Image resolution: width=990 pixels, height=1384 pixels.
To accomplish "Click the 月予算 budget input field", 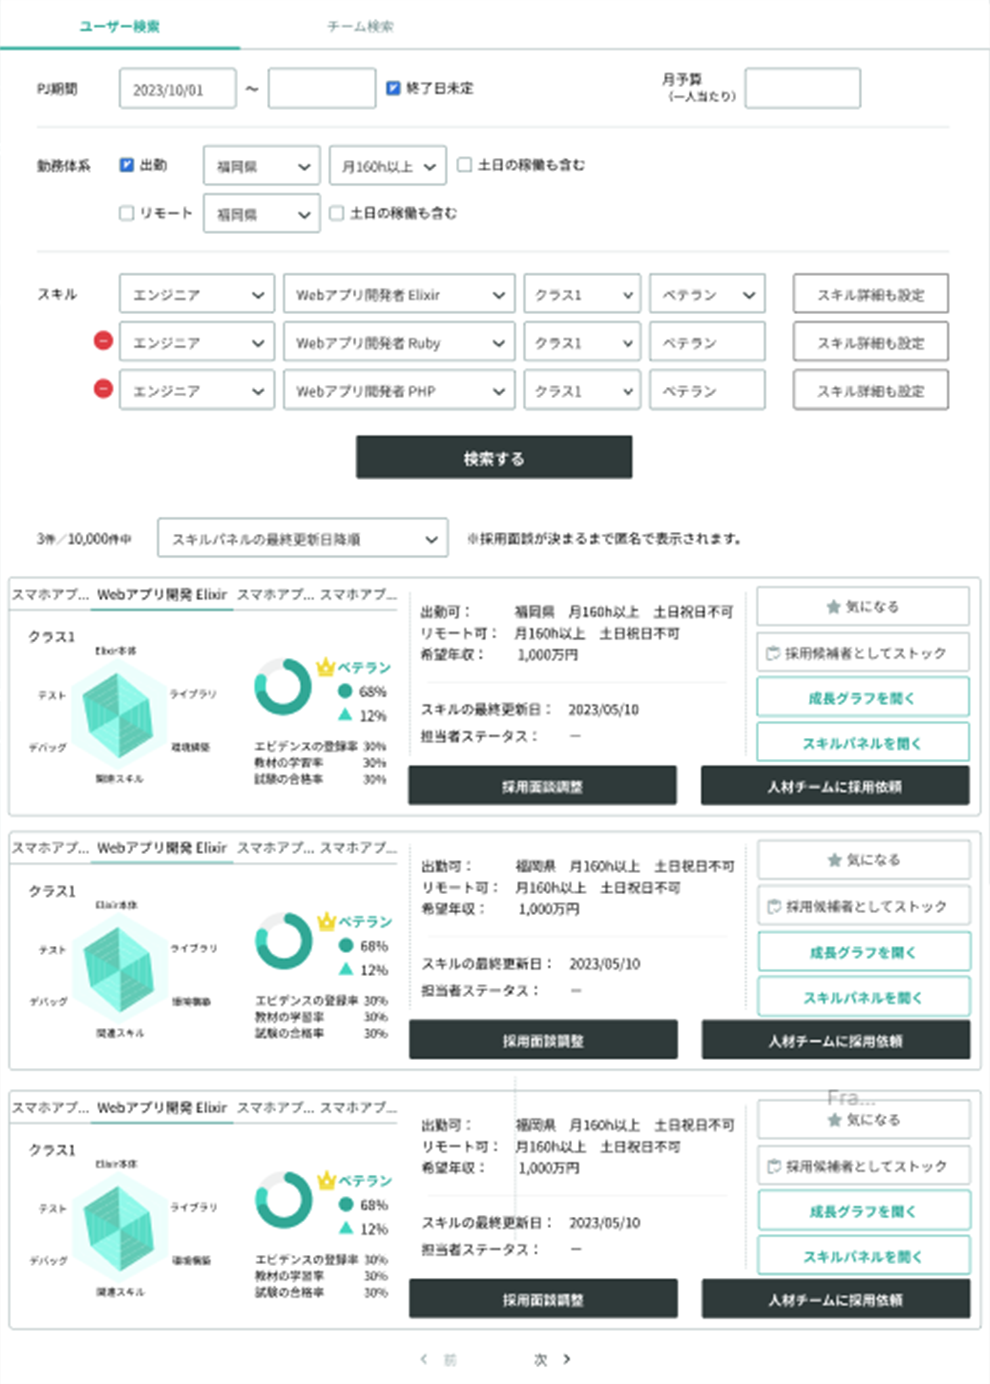I will tap(802, 88).
